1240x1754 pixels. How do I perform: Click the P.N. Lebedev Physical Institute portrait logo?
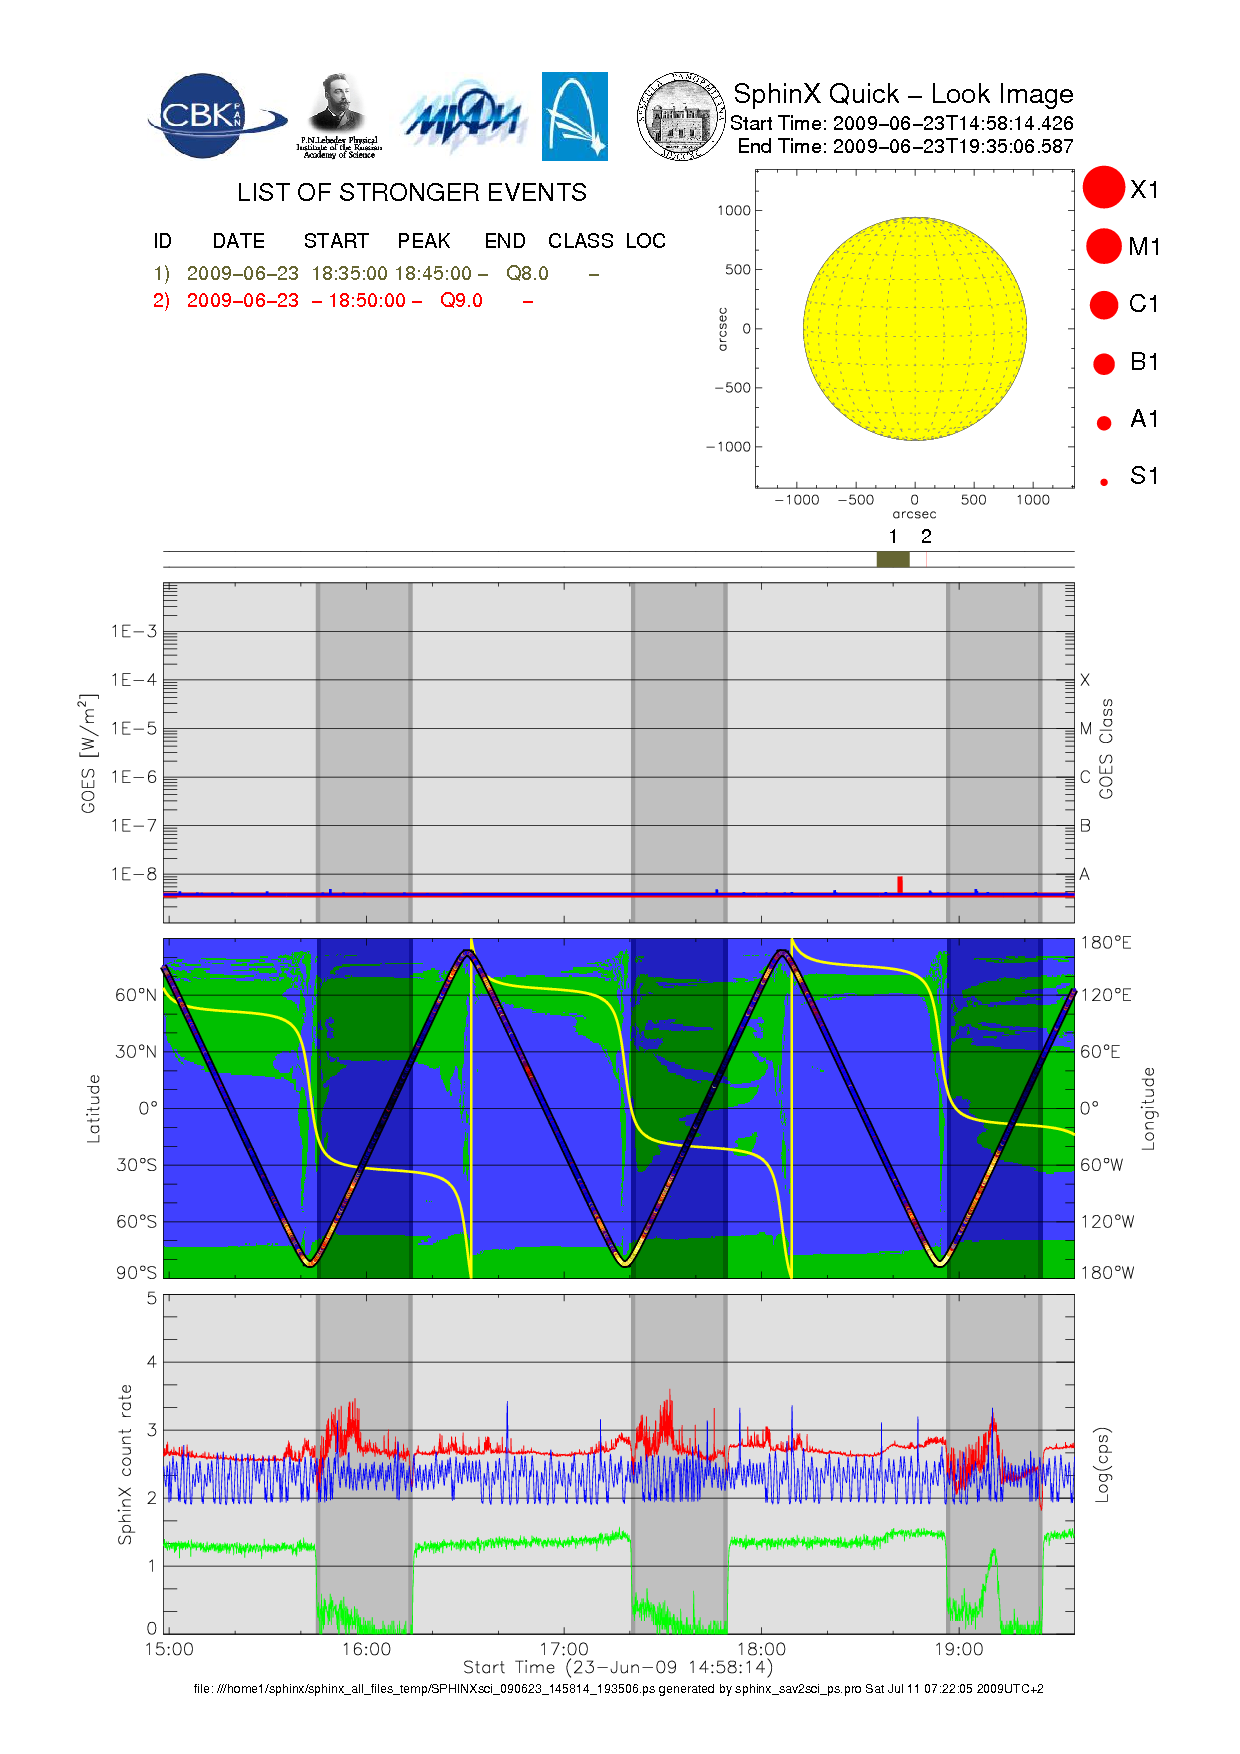click(x=339, y=116)
